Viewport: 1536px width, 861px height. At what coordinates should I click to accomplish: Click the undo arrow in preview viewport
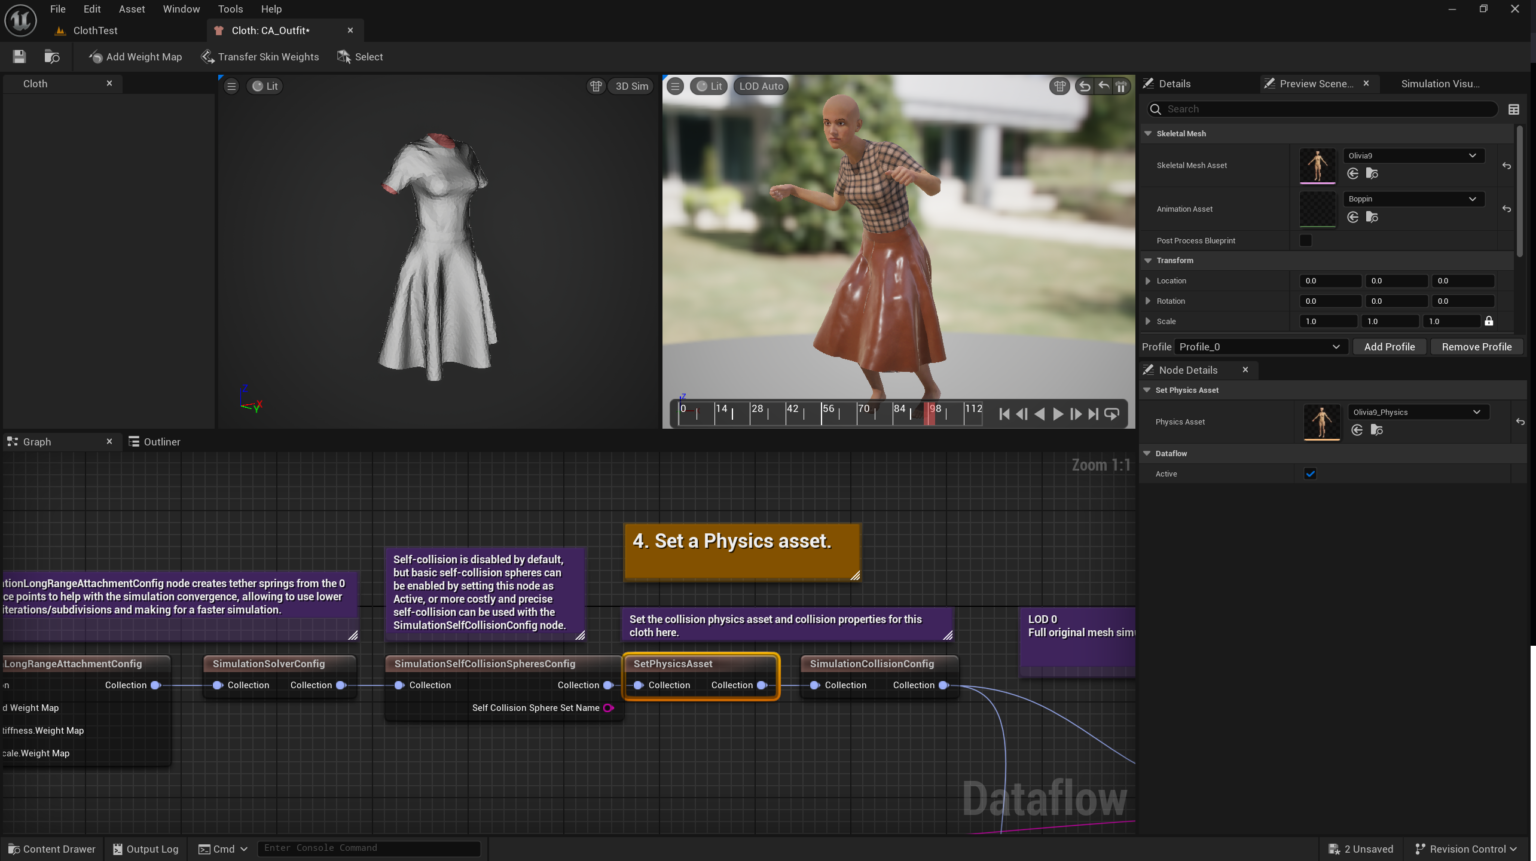[x=1083, y=86]
